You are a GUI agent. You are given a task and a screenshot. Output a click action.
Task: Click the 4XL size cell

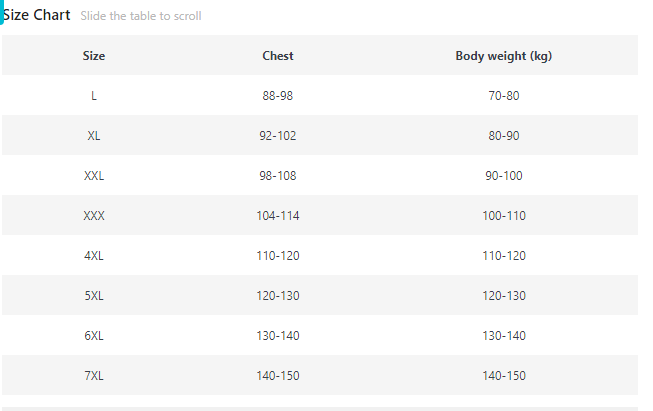point(94,256)
